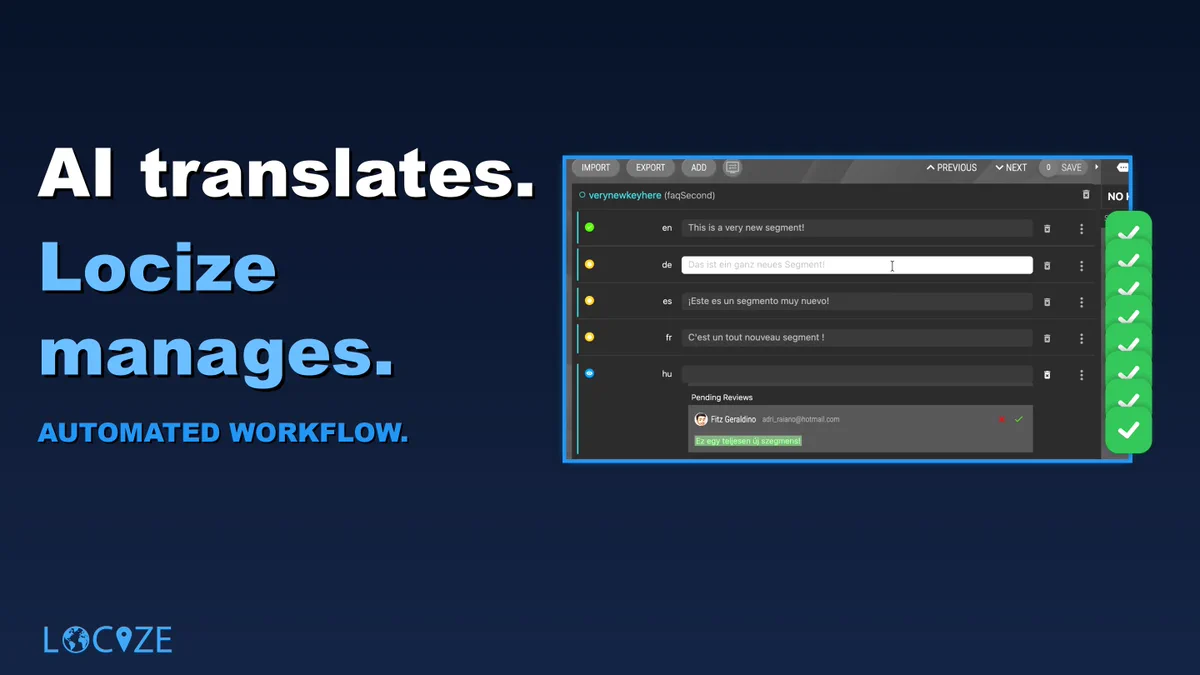Click highlighted 'Ez egy teljesen új szegmens!' suggestion

[x=748, y=441]
